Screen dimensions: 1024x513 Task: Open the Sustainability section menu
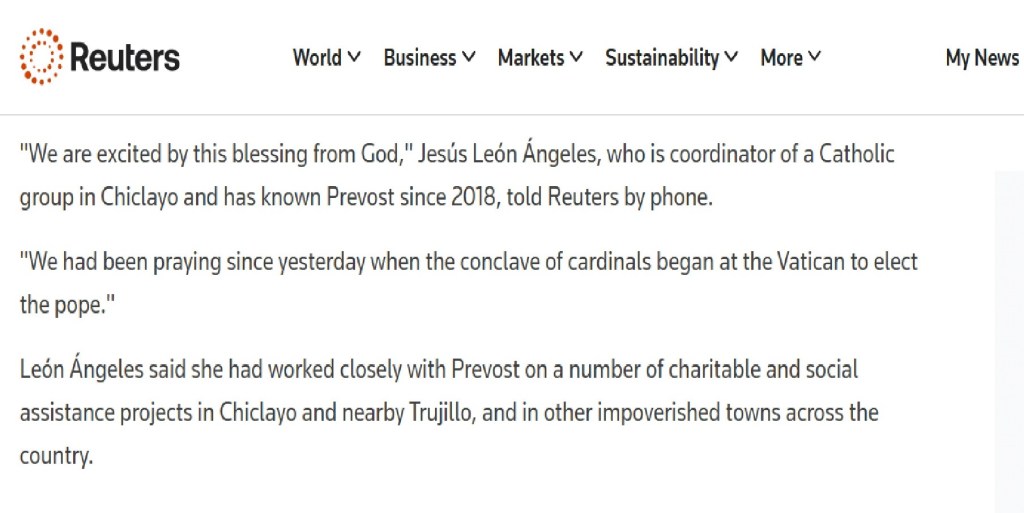(661, 58)
